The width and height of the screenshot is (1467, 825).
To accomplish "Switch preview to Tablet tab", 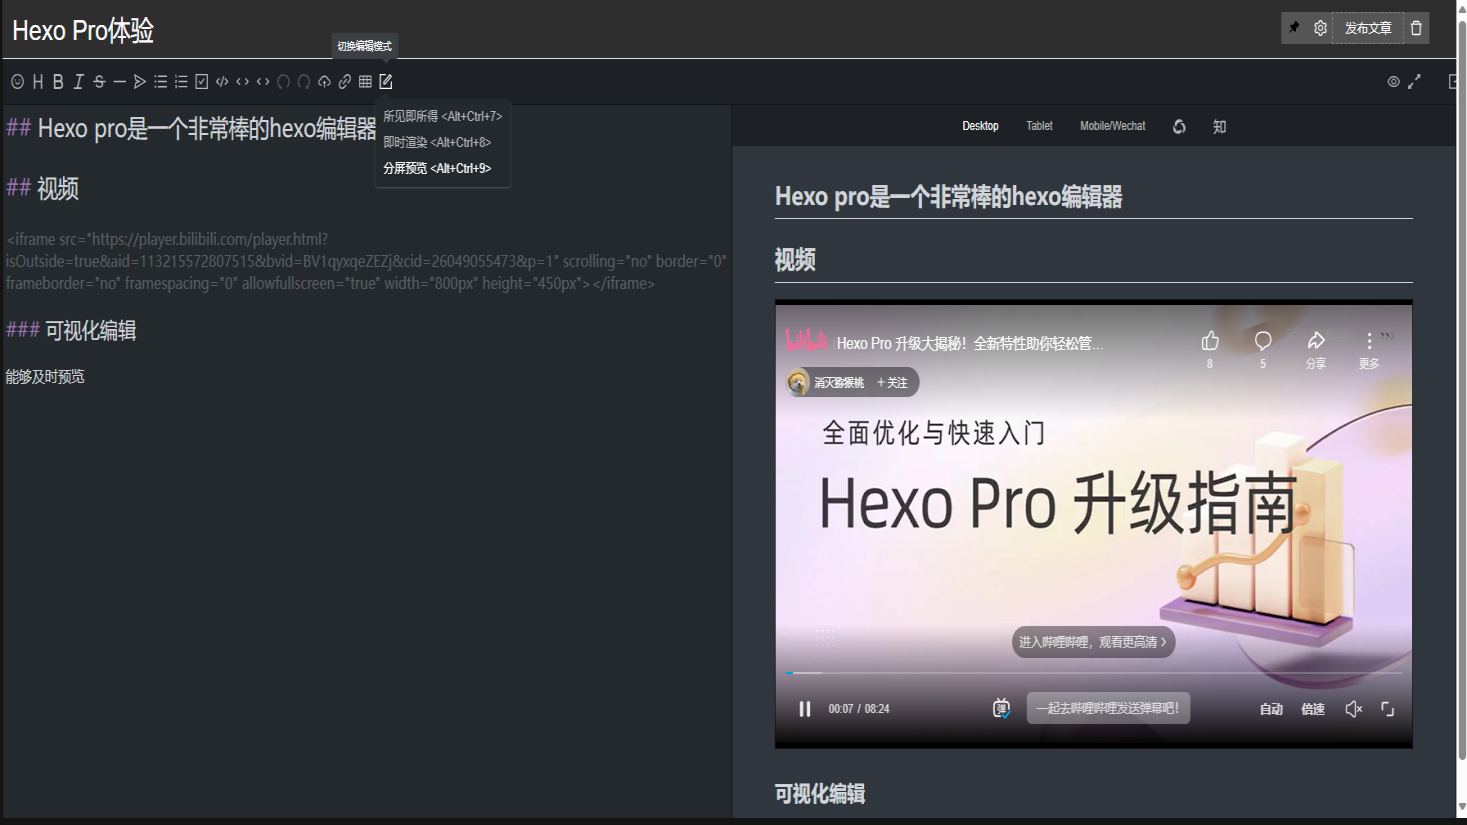I will (1039, 126).
